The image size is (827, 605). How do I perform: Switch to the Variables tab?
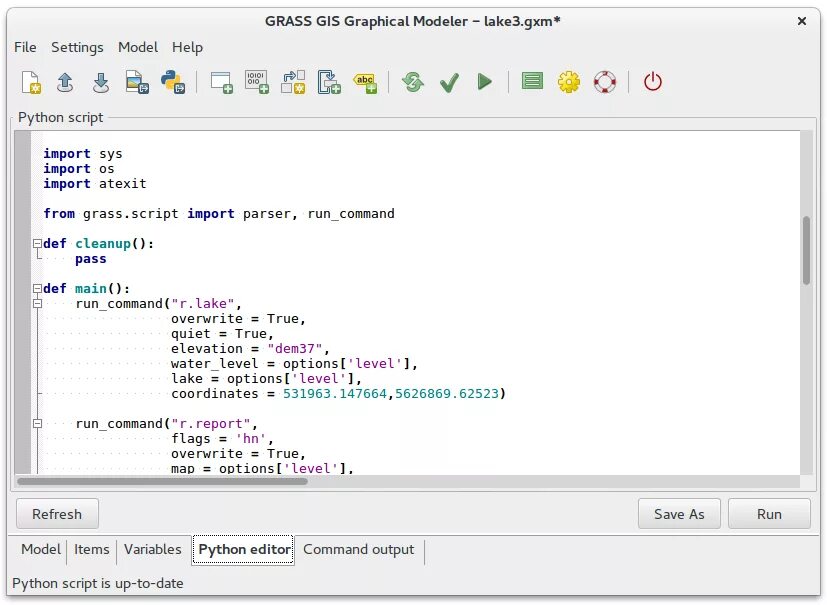tap(152, 550)
